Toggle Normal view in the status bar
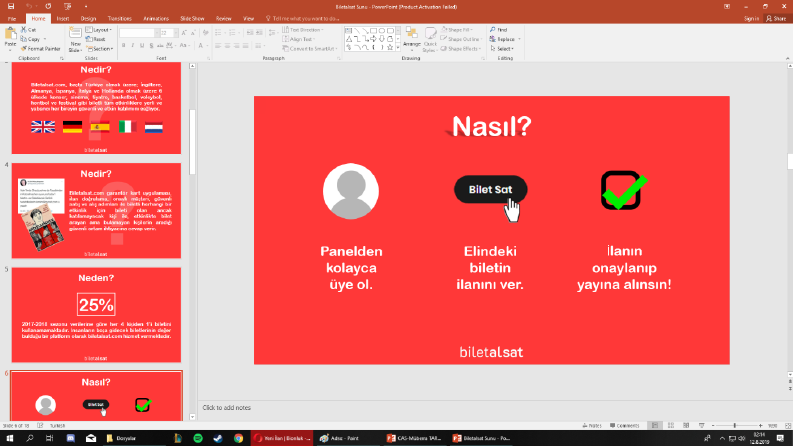 pos(655,426)
